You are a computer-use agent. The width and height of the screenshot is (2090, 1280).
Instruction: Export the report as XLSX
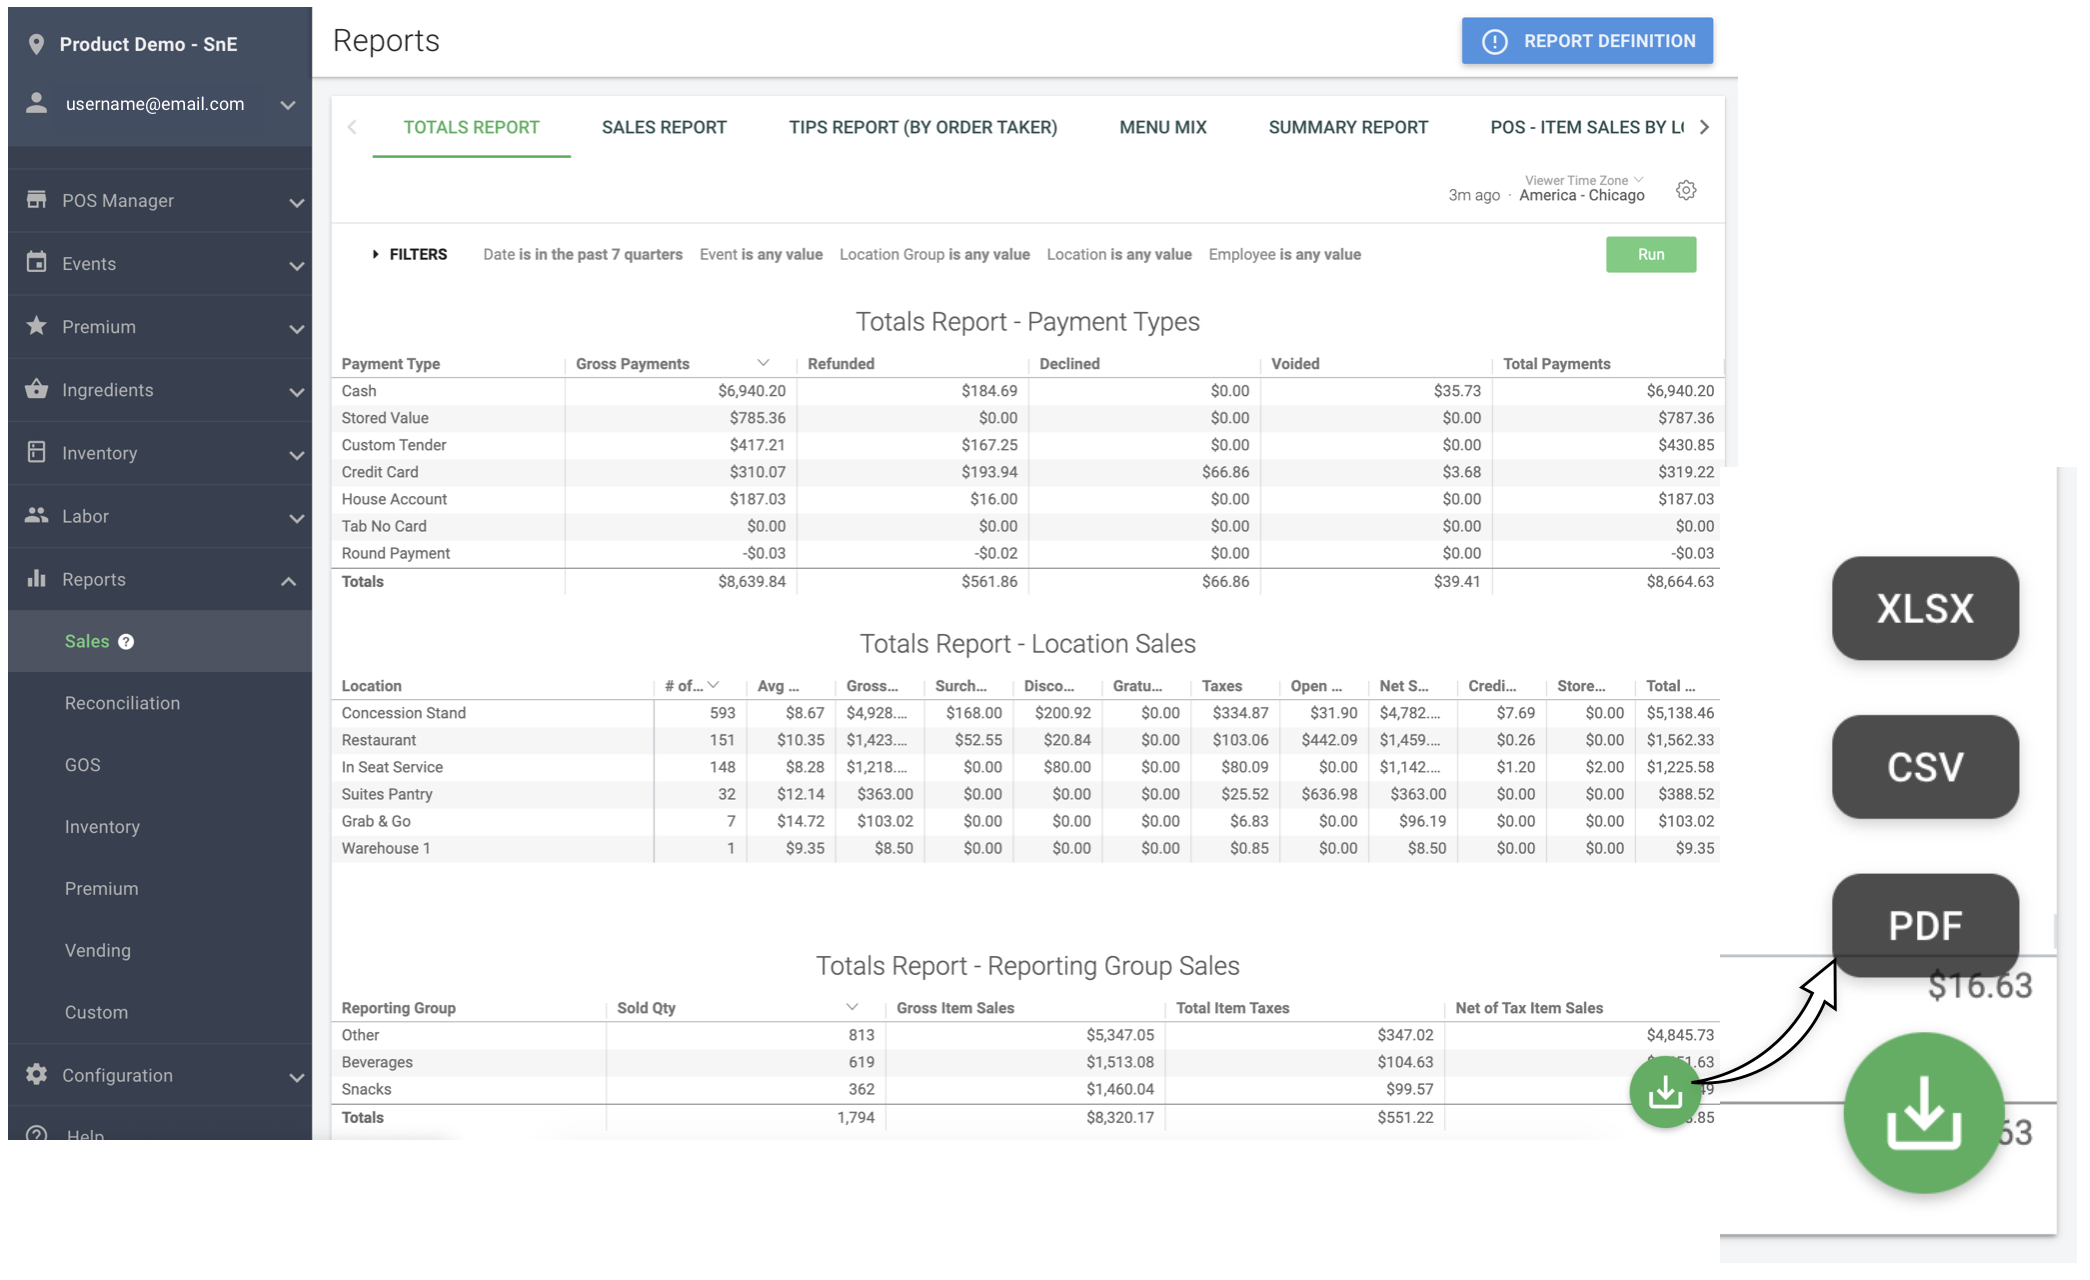coord(1925,608)
